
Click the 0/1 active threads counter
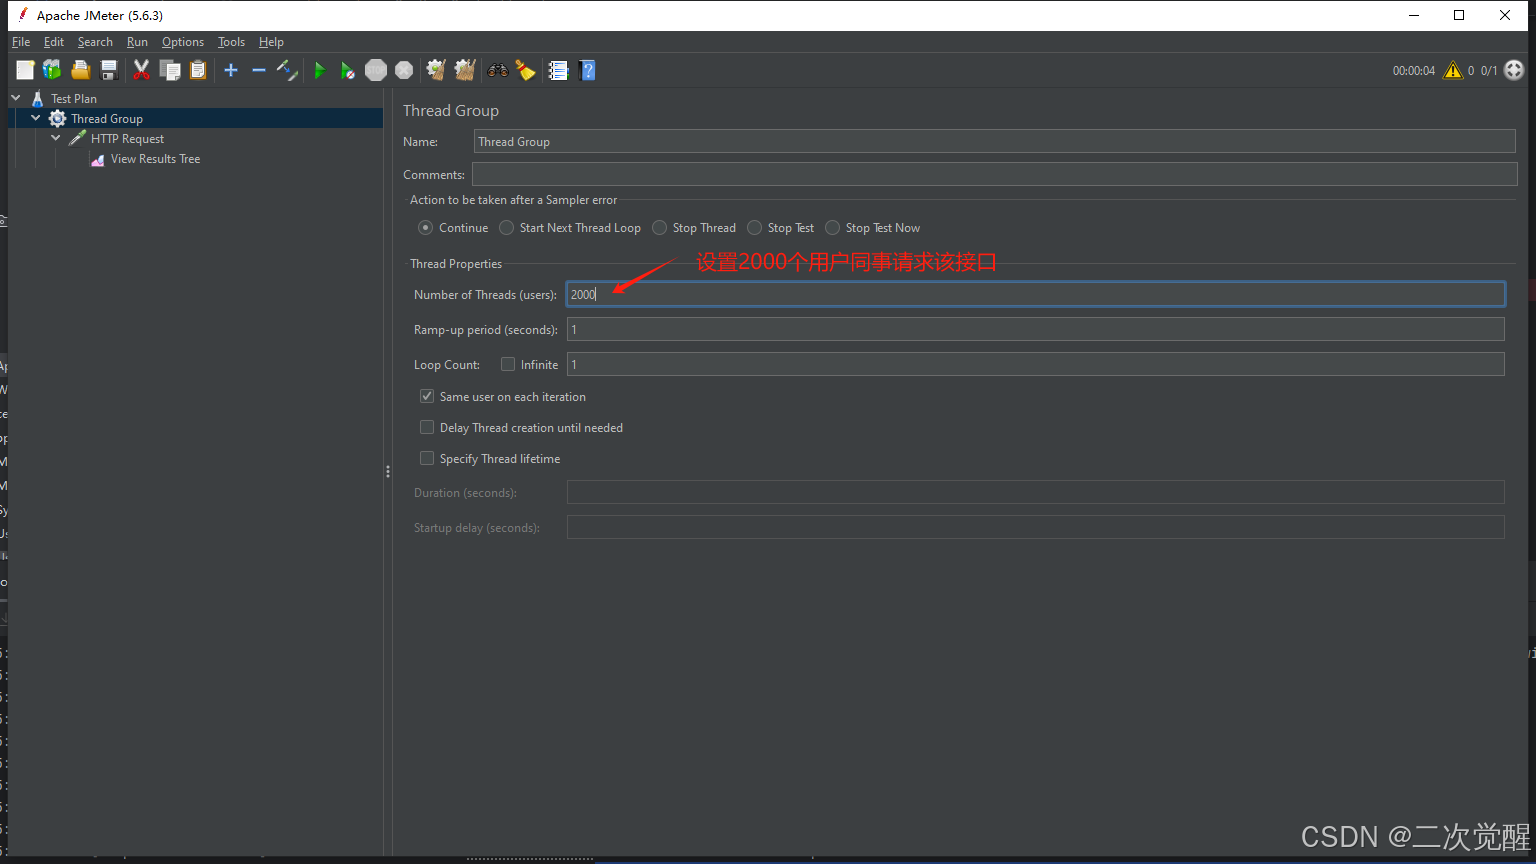click(x=1489, y=71)
